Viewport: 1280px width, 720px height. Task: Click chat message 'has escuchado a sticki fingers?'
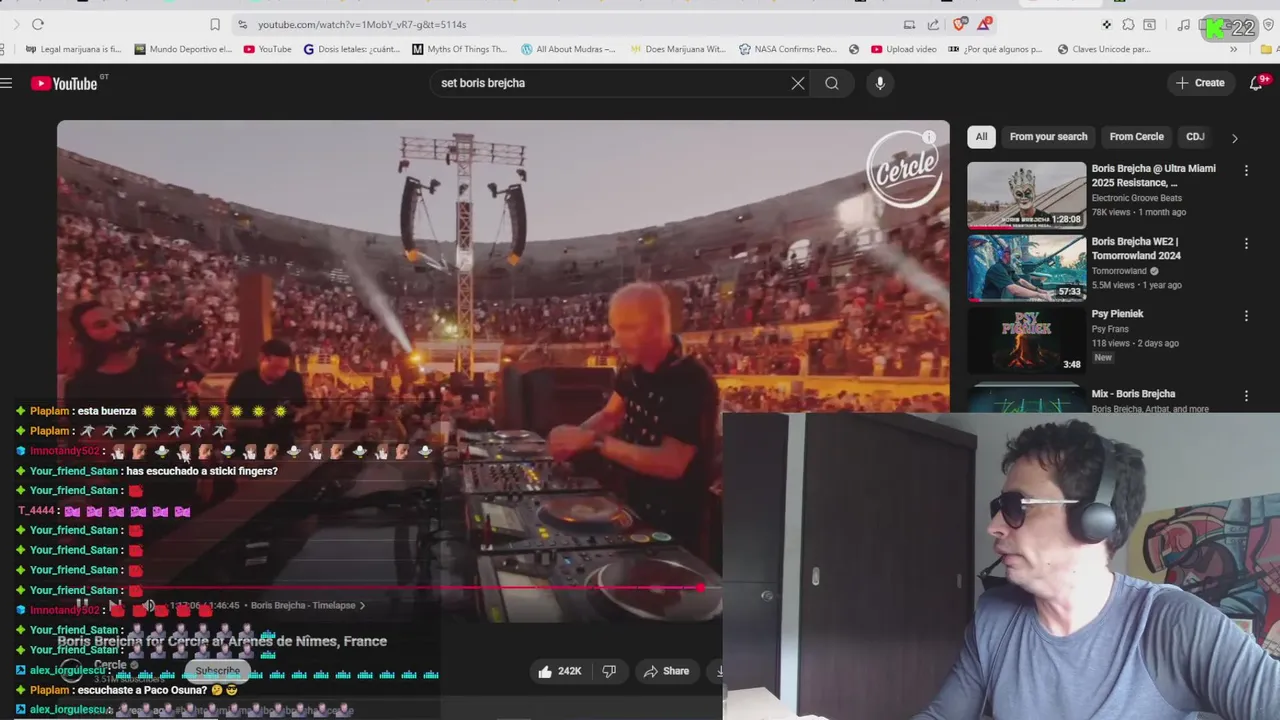(x=202, y=471)
